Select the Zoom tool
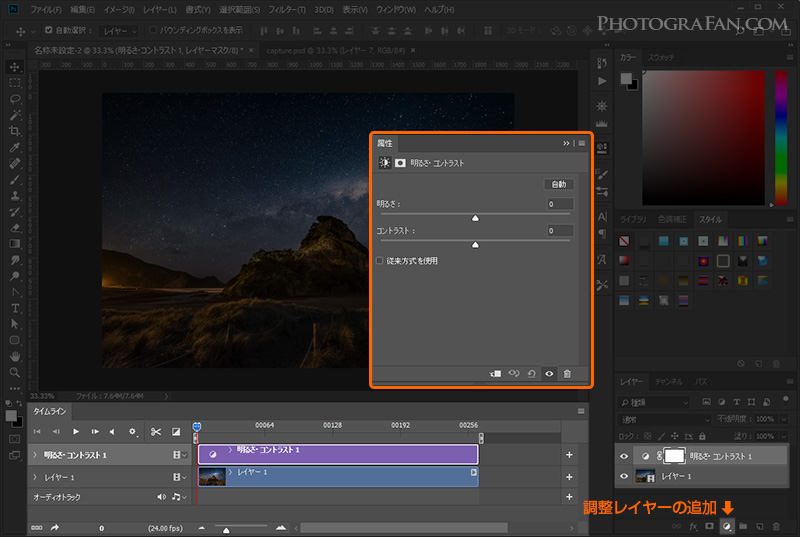Image resolution: width=800 pixels, height=537 pixels. click(15, 372)
